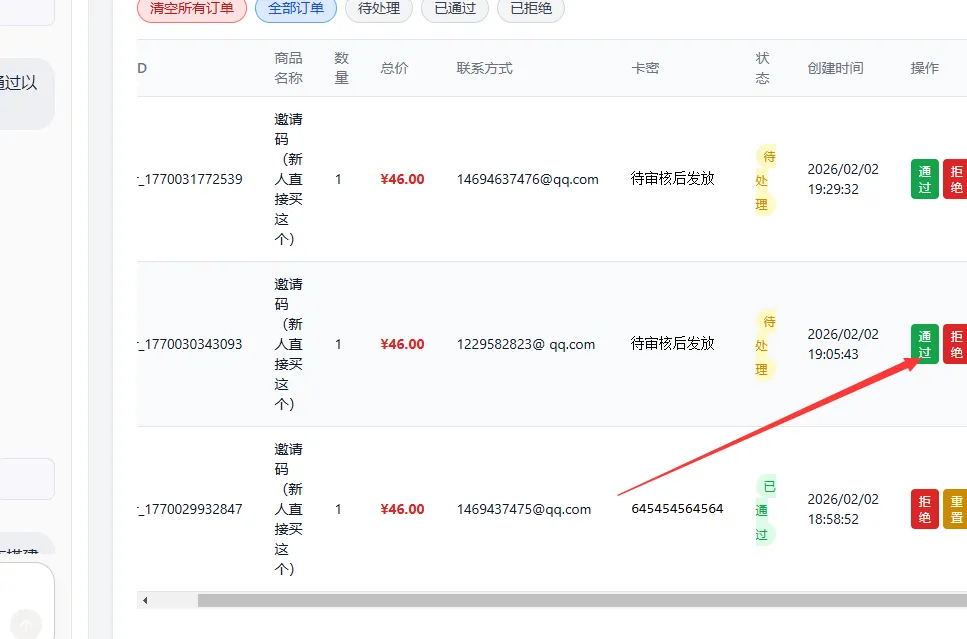Click the scrollbar left arrow below the table
The height and width of the screenshot is (639, 967).
click(143, 600)
